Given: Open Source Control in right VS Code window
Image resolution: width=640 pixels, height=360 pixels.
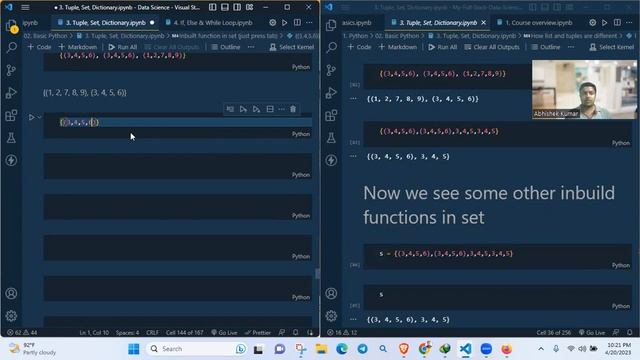Looking at the screenshot, I should click(x=331, y=70).
